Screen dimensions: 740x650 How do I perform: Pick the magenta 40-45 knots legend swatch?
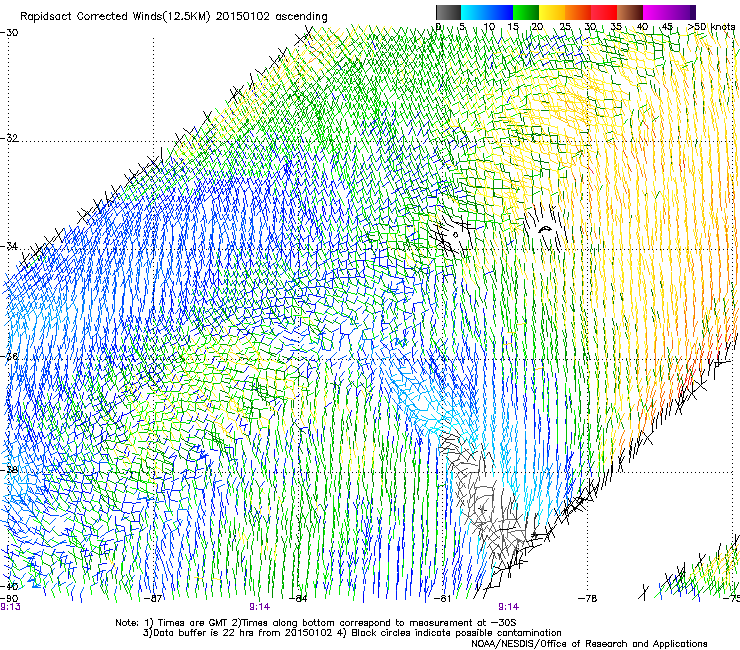[656, 12]
